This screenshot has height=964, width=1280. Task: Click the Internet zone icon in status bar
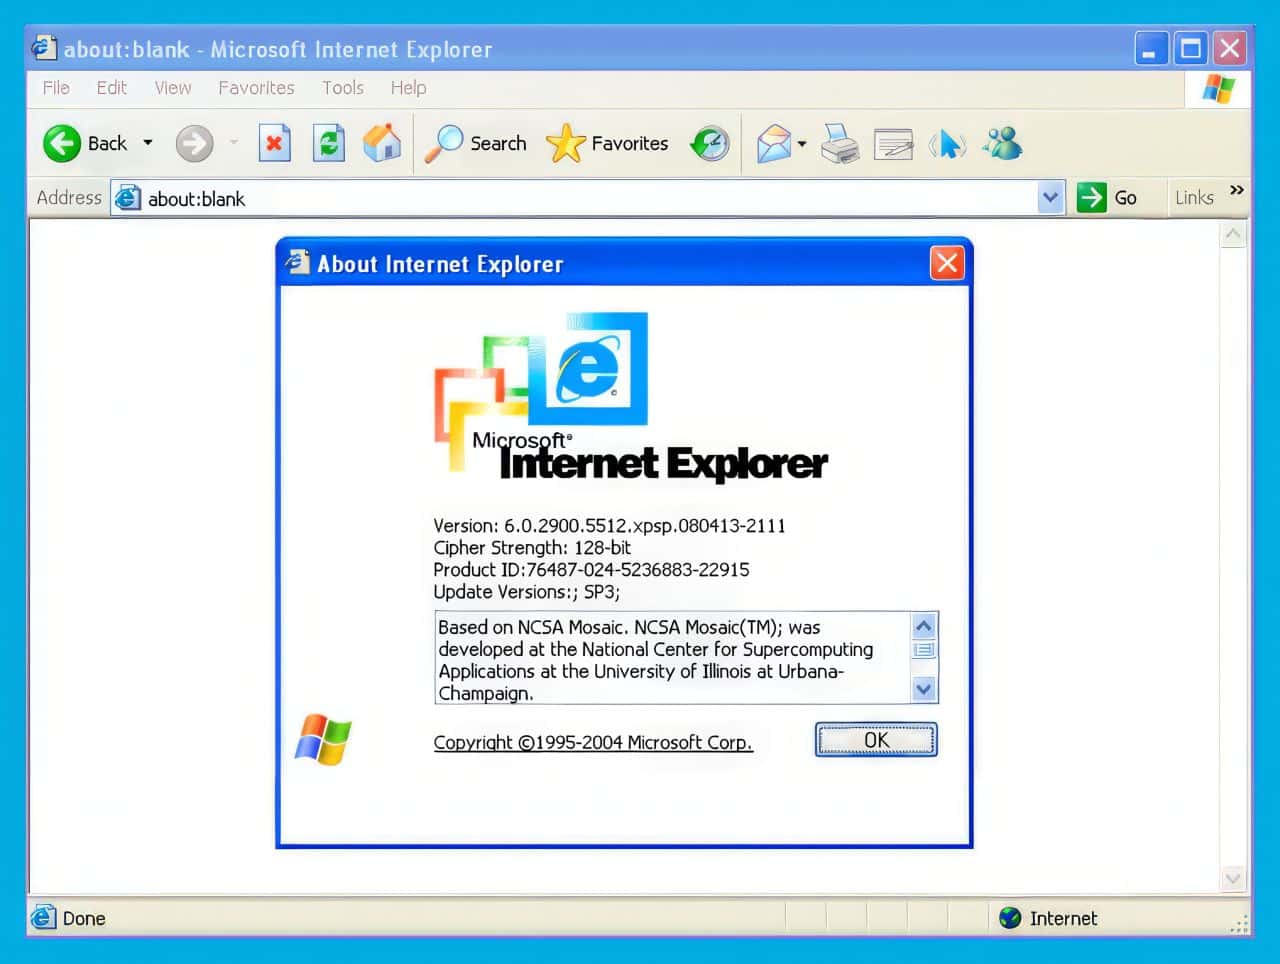point(1009,918)
